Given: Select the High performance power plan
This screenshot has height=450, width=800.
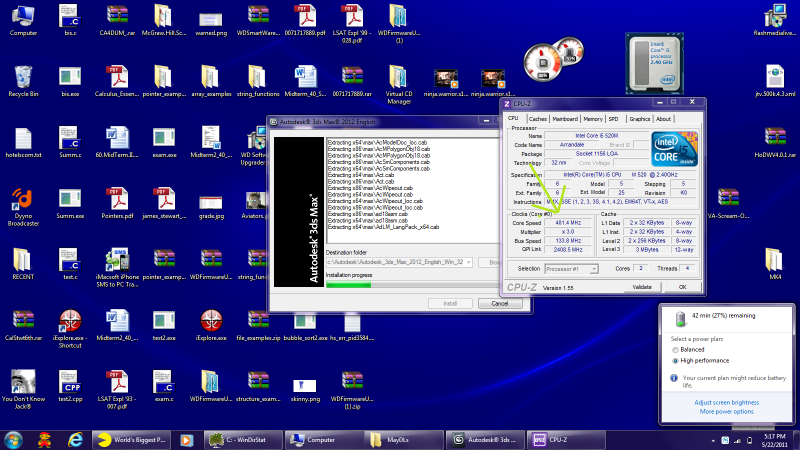Looking at the screenshot, I should pyautogui.click(x=701, y=361).
